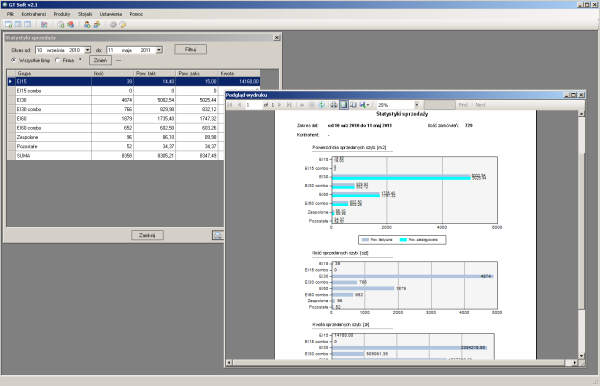Click the Kwota column header
The image size is (600, 386).
pos(239,73)
